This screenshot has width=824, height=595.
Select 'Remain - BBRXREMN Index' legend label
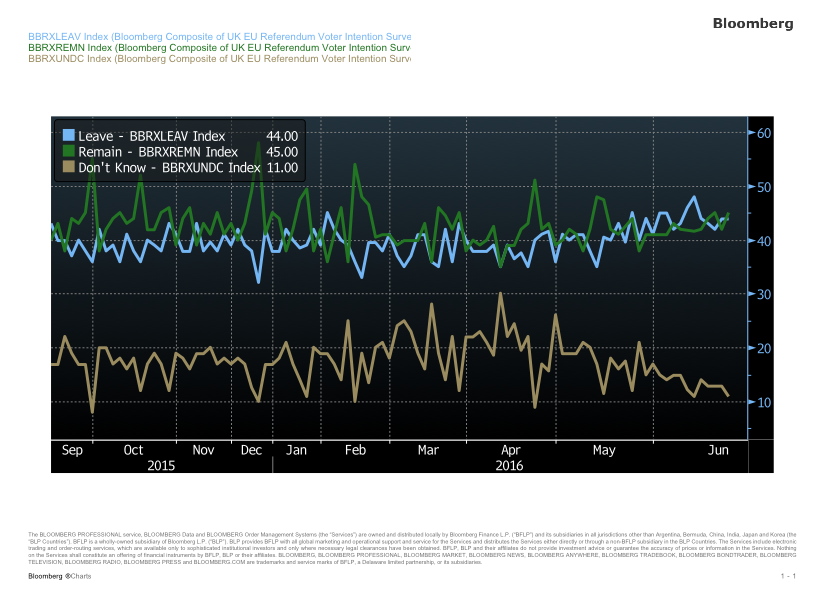(158, 152)
